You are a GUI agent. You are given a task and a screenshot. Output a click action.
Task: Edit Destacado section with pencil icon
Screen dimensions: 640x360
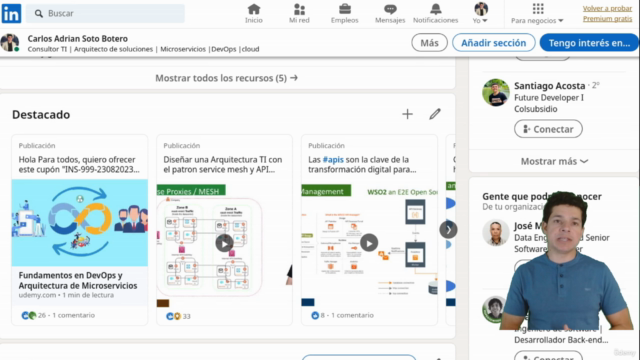(x=435, y=114)
